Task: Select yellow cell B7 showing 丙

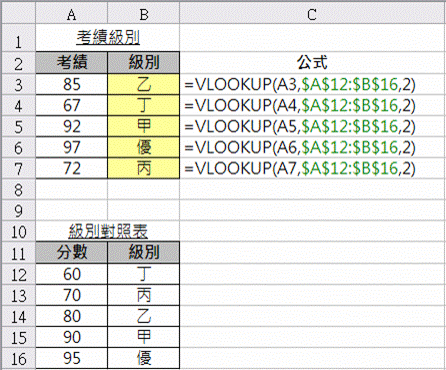Action: click(144, 168)
